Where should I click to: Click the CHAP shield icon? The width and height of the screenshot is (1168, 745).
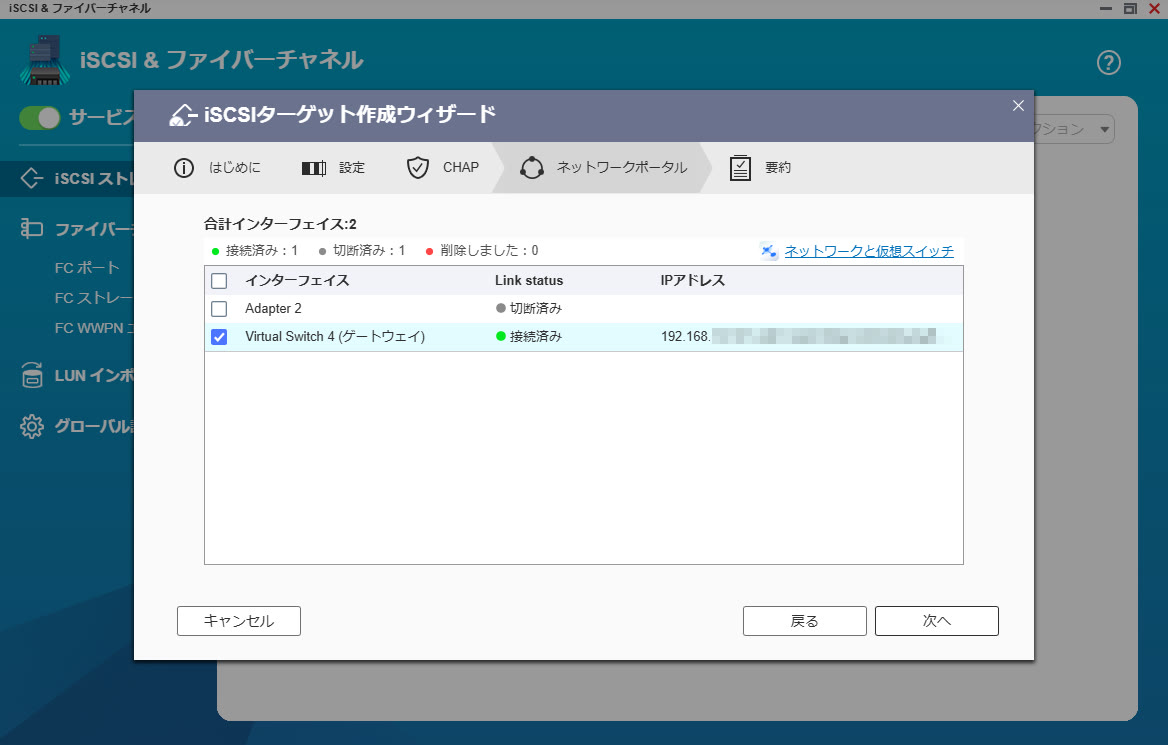tap(417, 168)
